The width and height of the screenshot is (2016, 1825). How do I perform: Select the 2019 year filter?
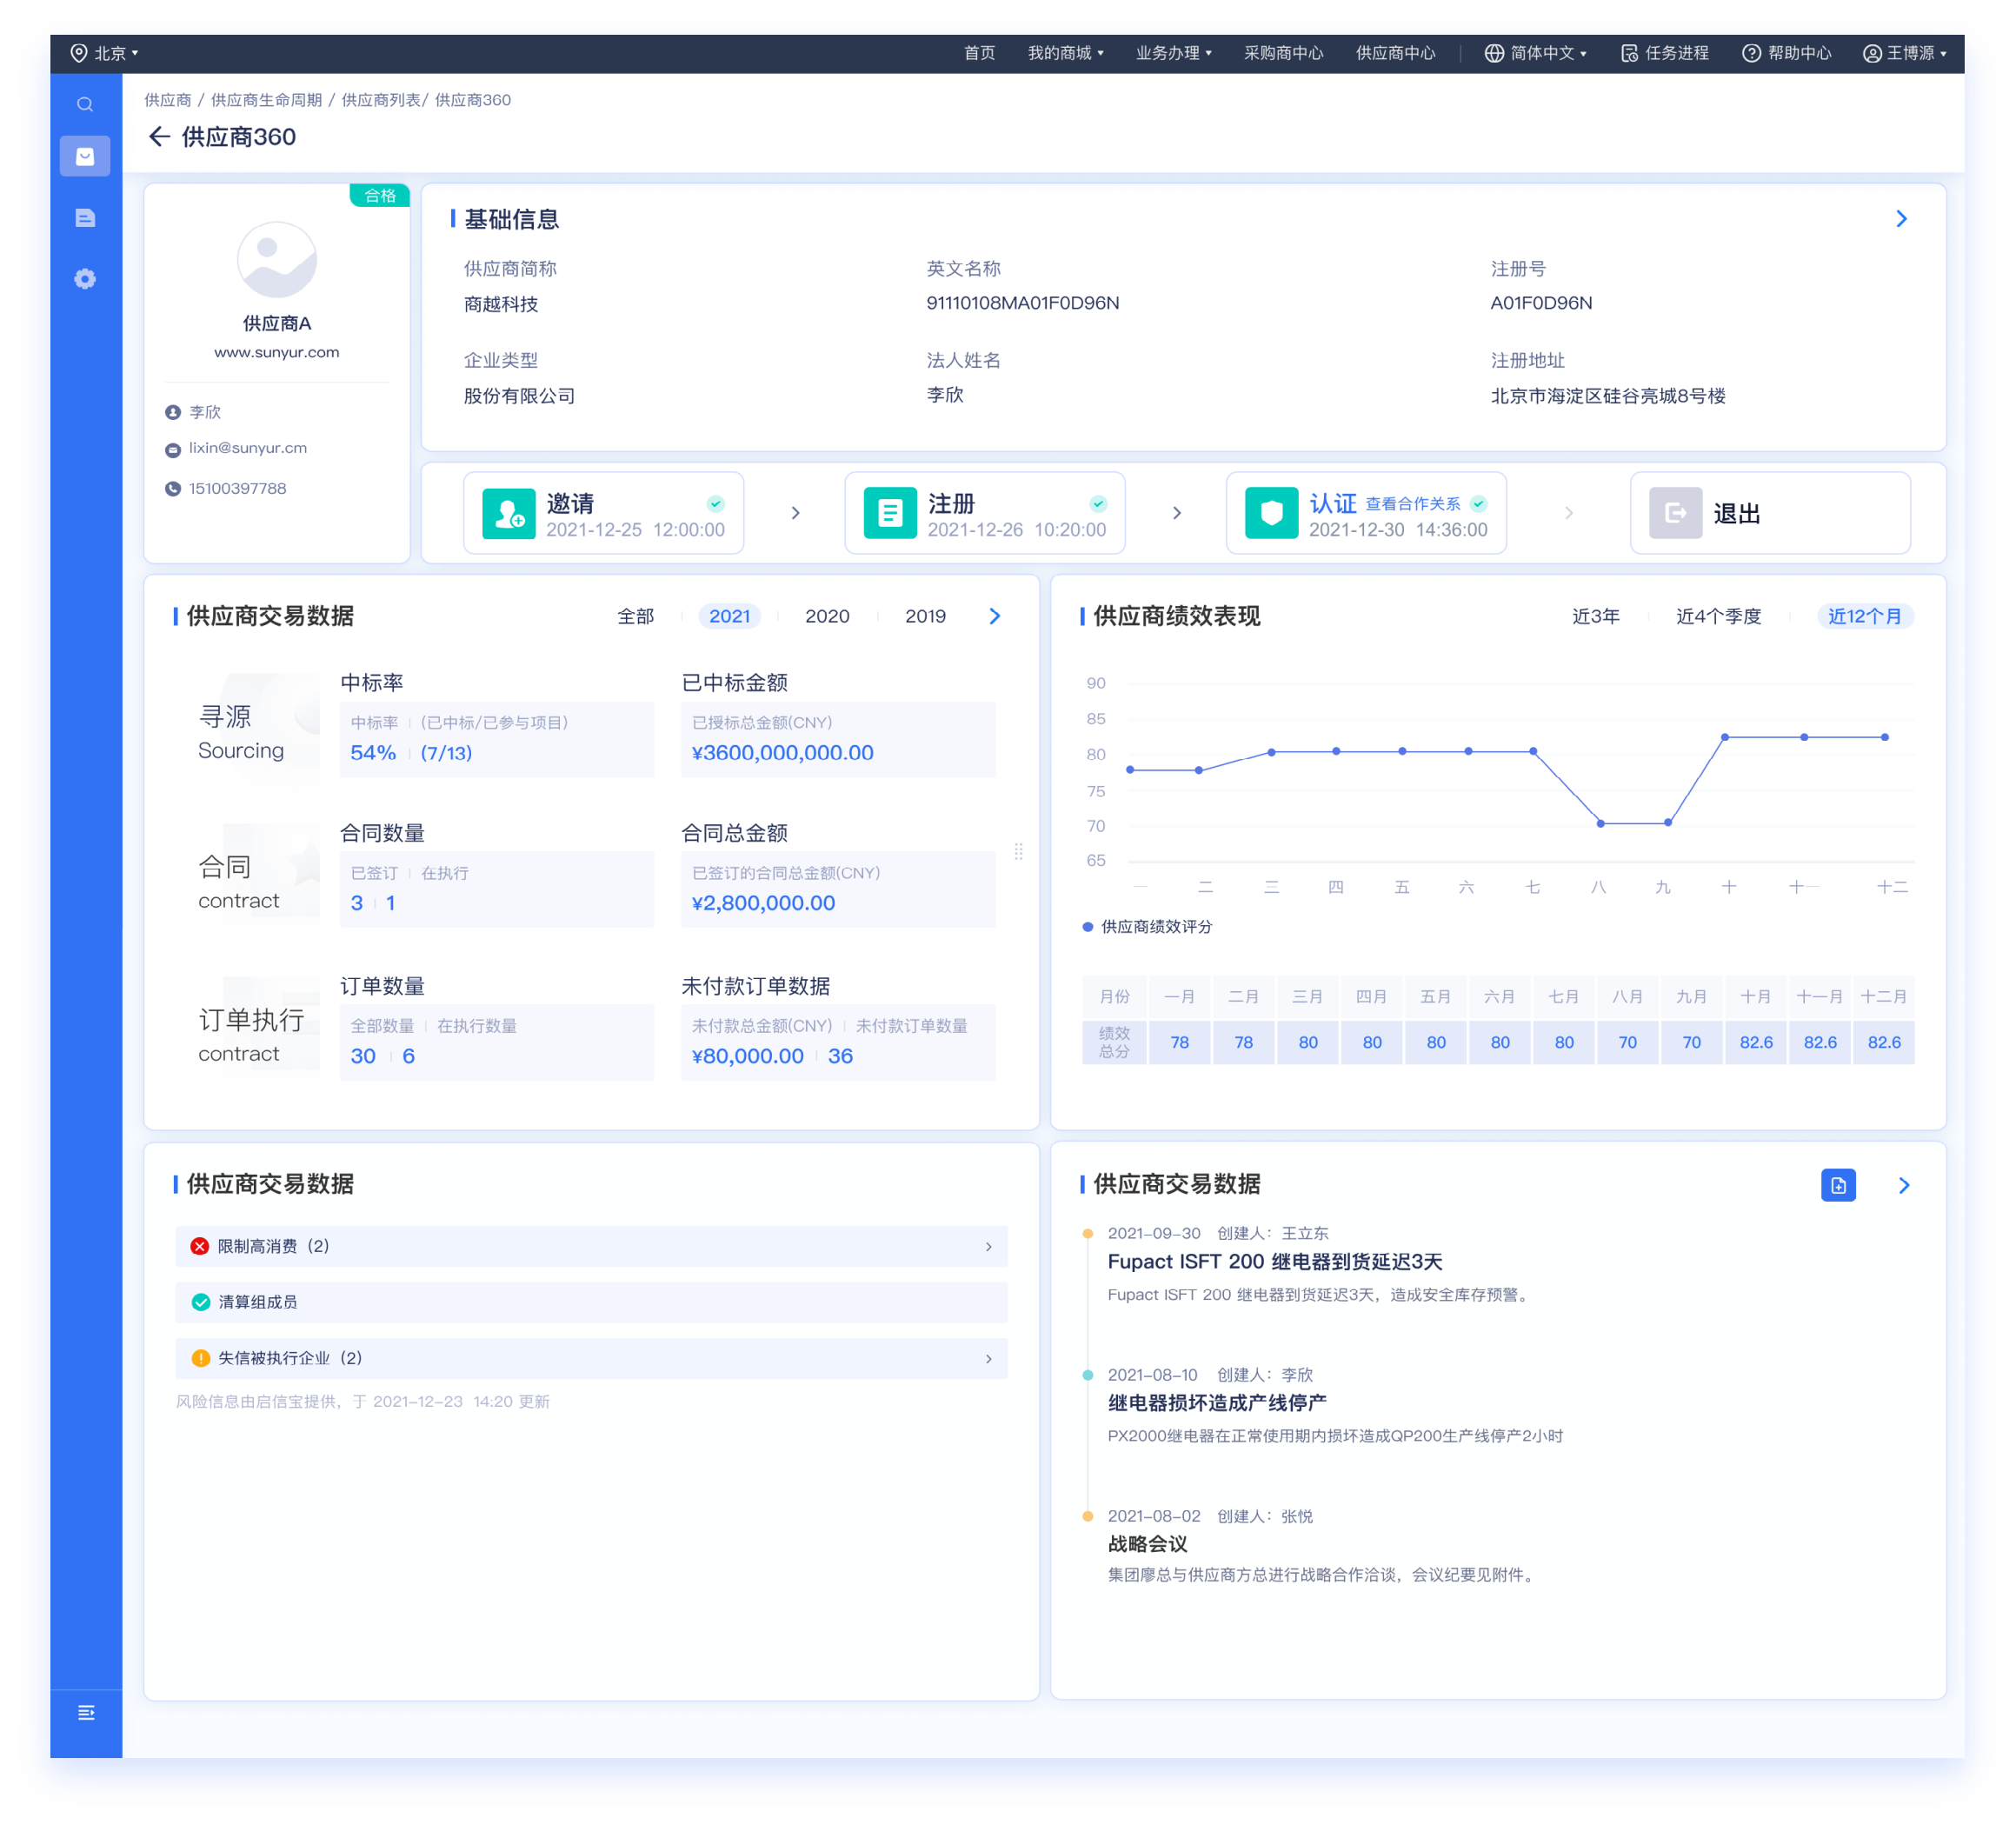[925, 616]
